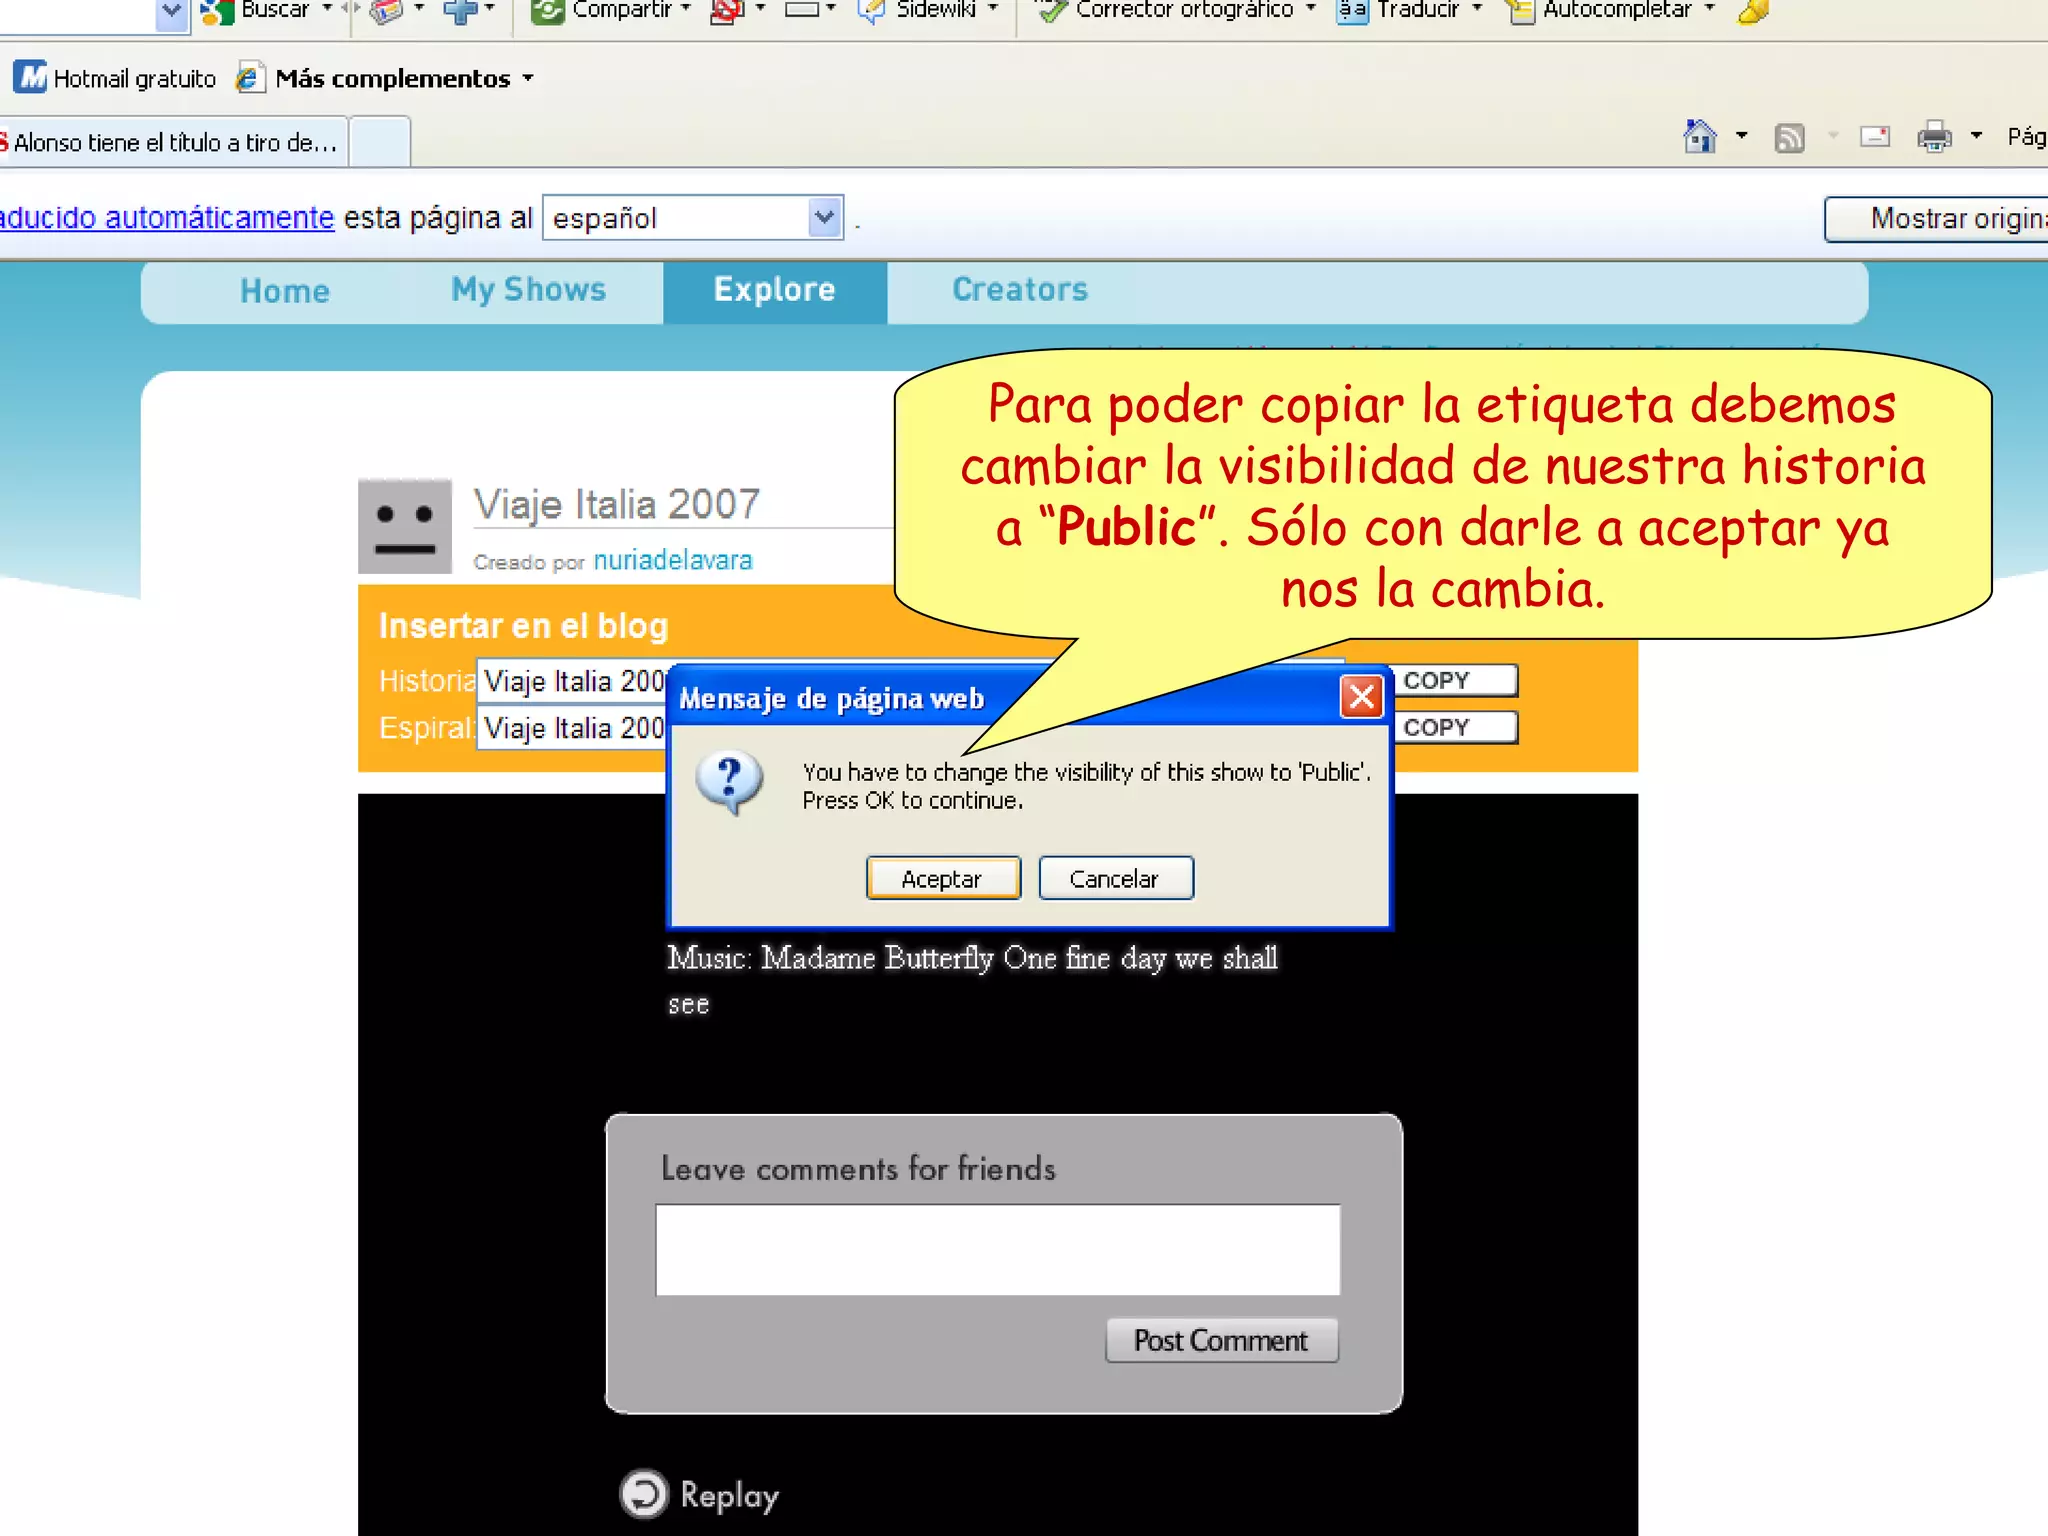Click the question mark dialog icon
2048x1536 pixels.
(730, 783)
